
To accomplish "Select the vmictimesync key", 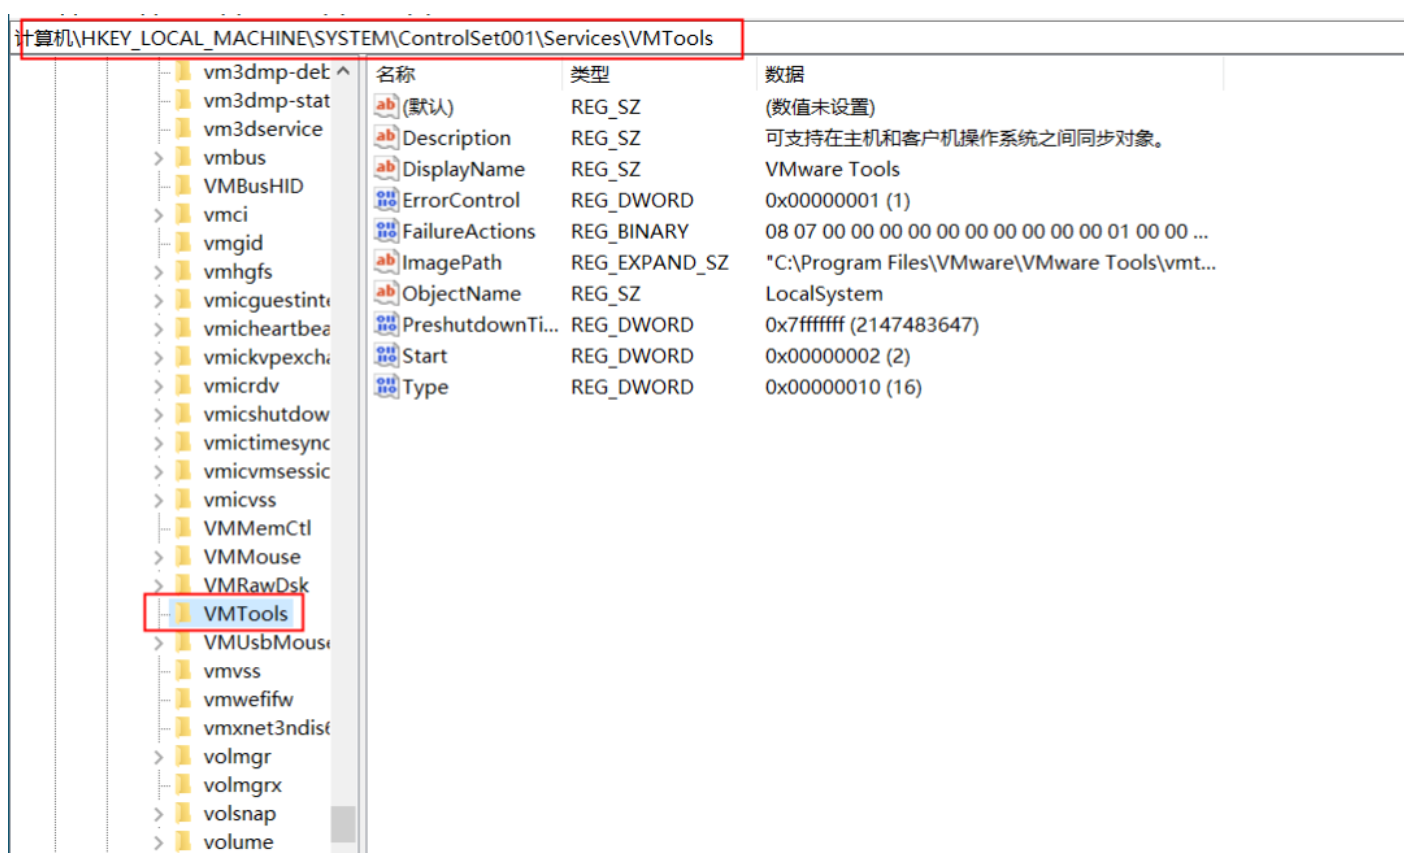I will click(x=266, y=442).
